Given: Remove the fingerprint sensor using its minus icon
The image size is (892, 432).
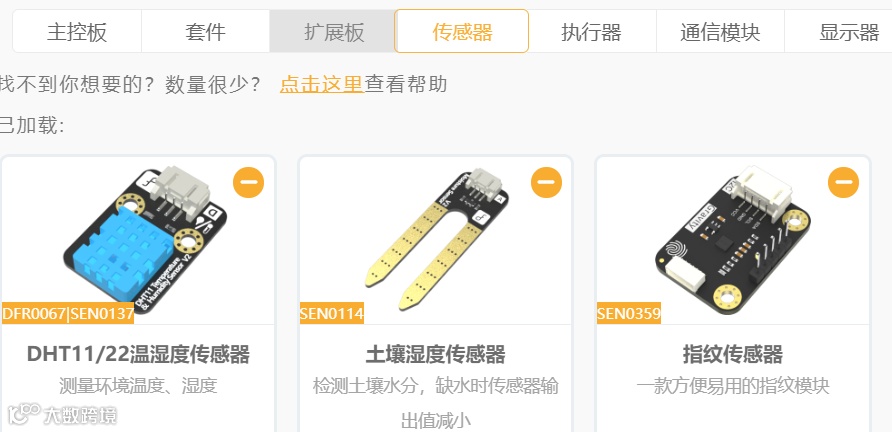Looking at the screenshot, I should [x=843, y=182].
